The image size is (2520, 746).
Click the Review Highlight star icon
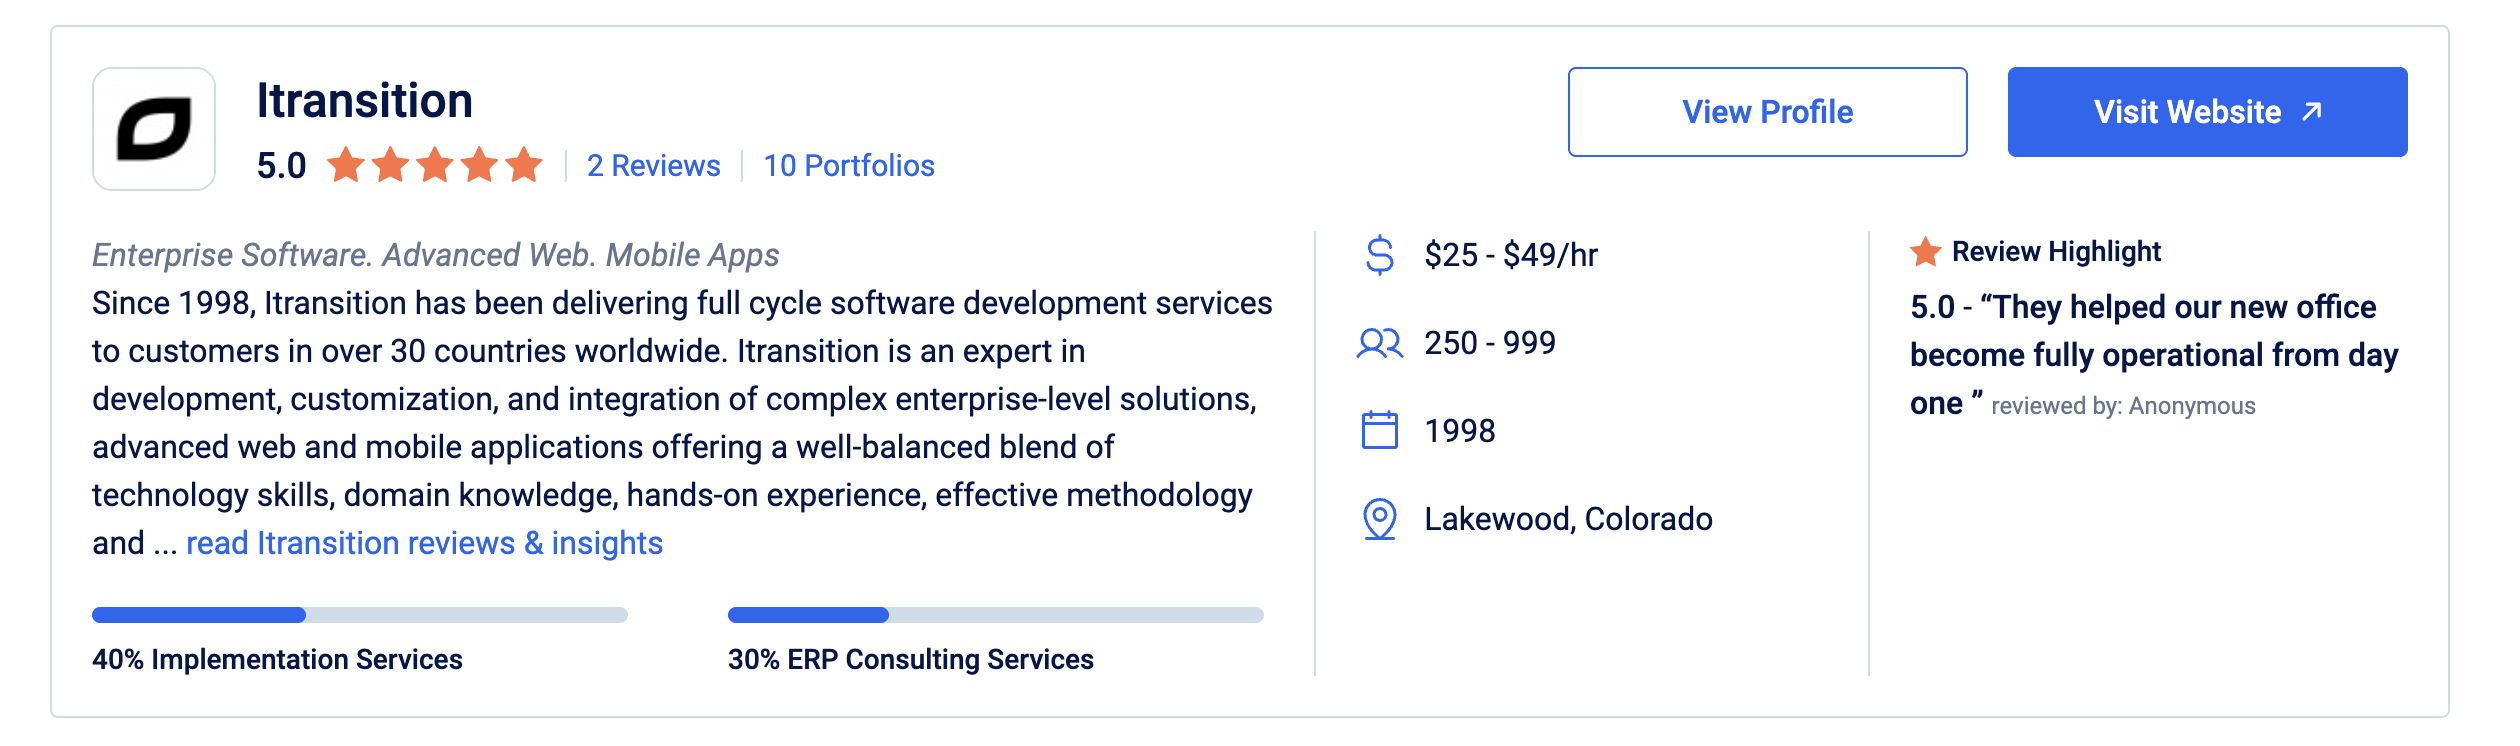point(1925,252)
